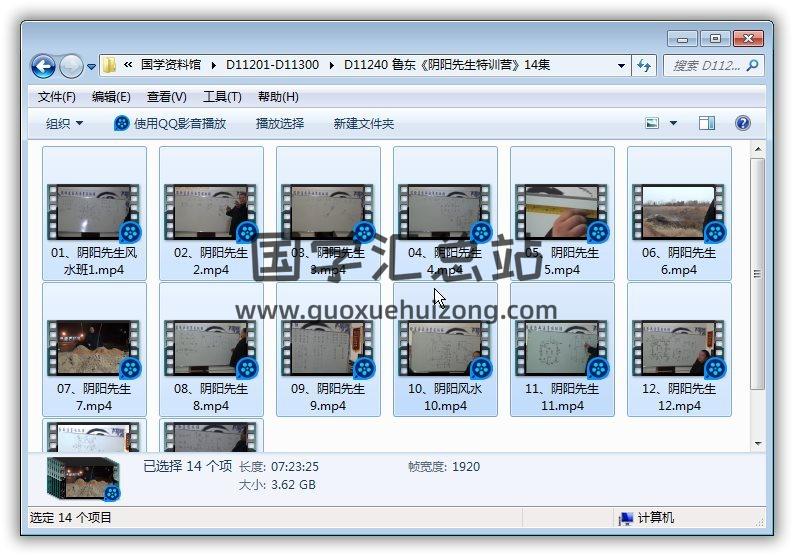Open the 查看(V) menu
The height and width of the screenshot is (556, 794).
(x=167, y=97)
